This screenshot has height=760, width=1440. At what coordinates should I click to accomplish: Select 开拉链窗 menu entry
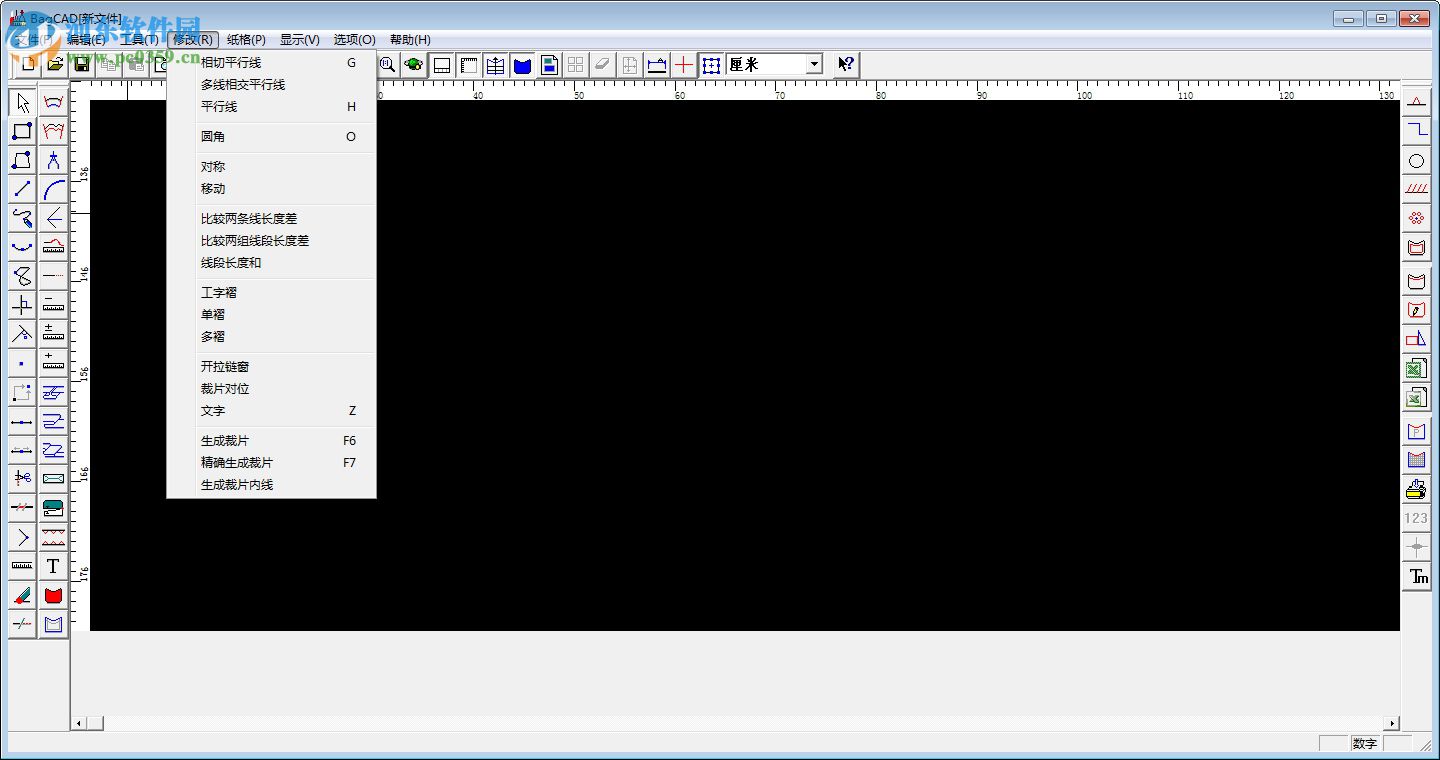(271, 367)
